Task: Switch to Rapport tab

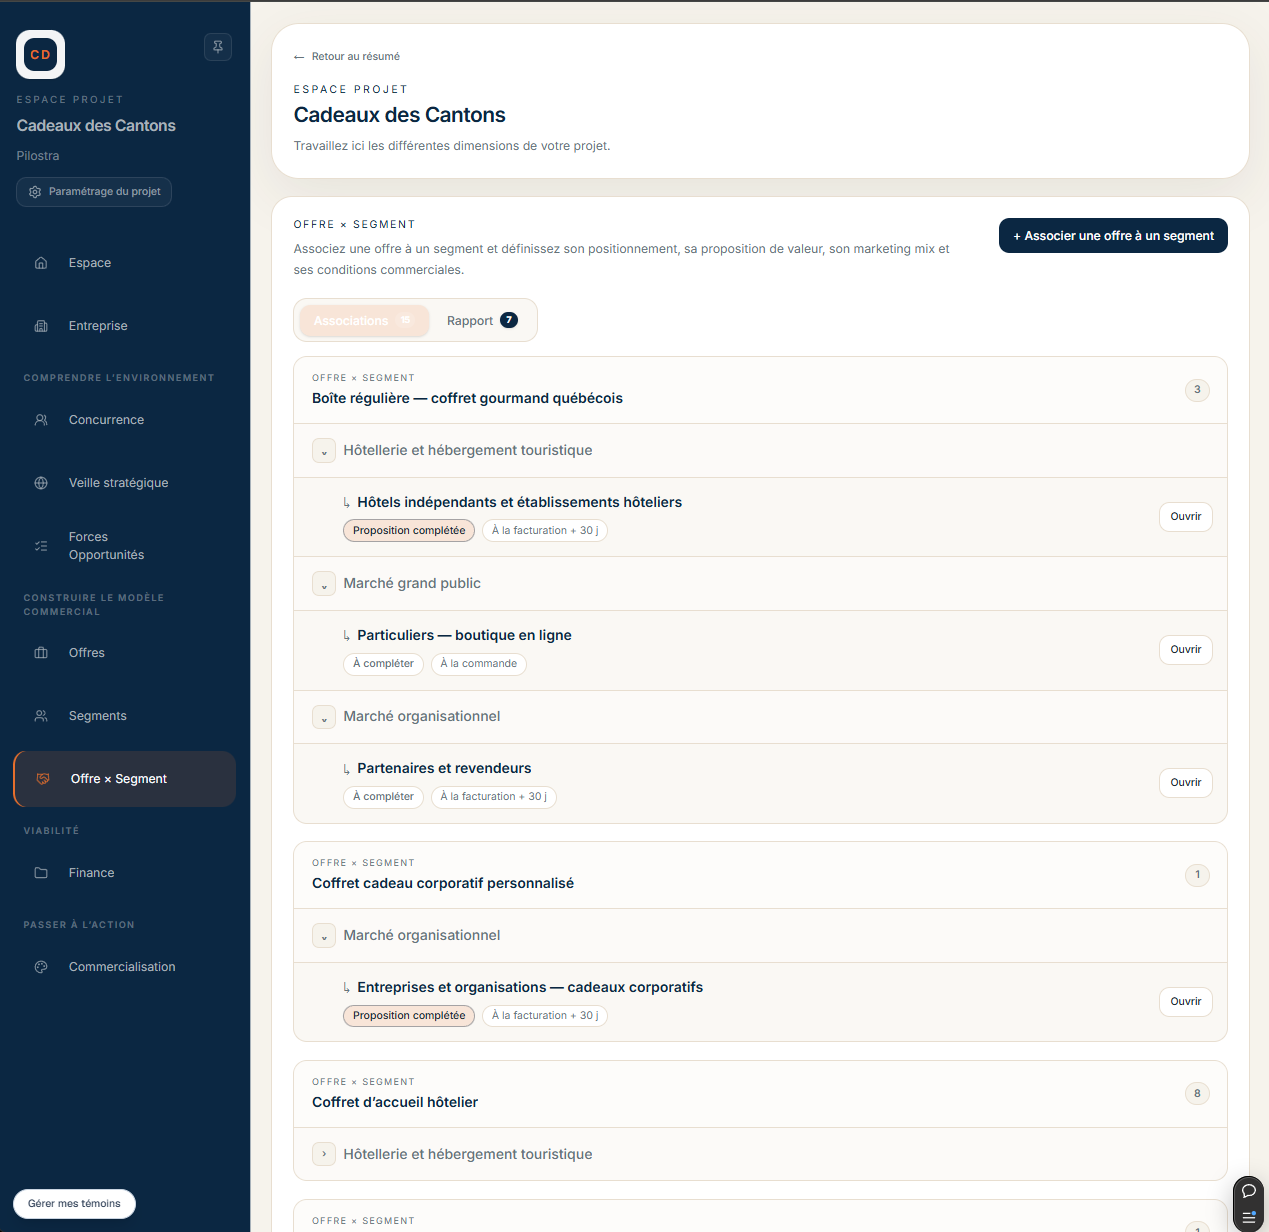Action: [482, 321]
